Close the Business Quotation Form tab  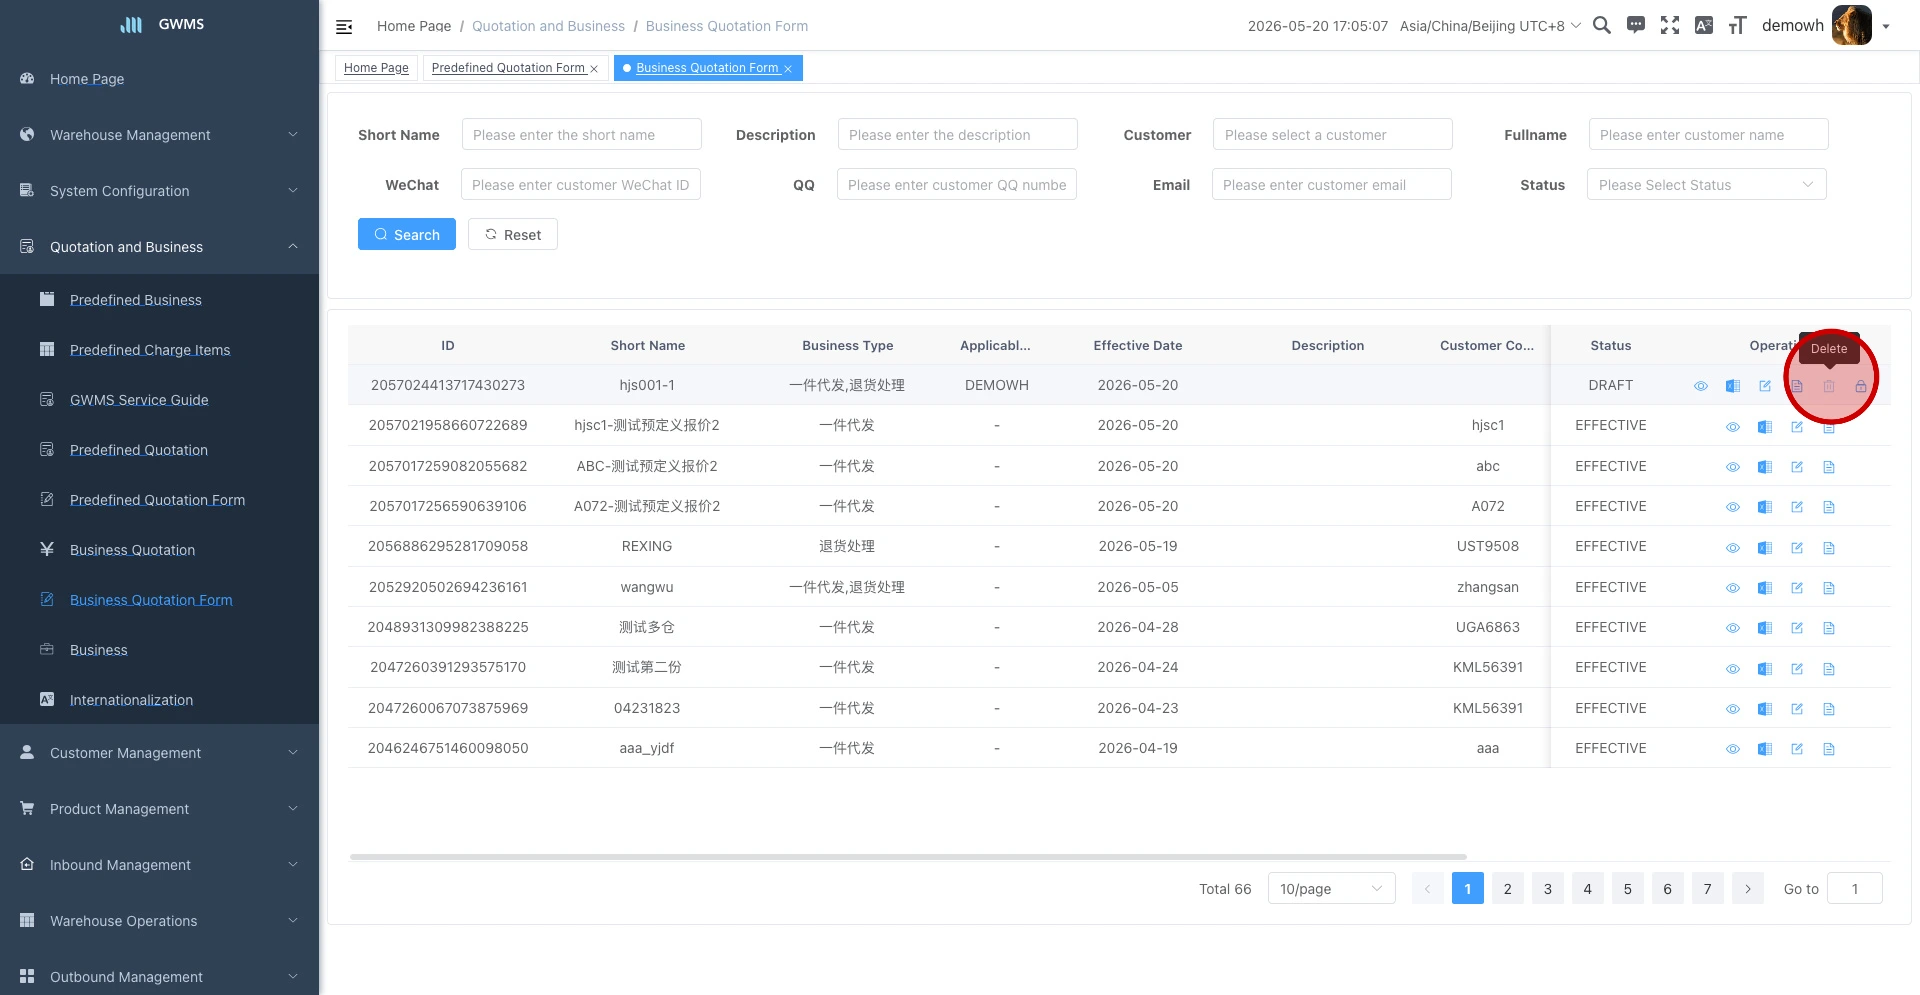point(788,69)
